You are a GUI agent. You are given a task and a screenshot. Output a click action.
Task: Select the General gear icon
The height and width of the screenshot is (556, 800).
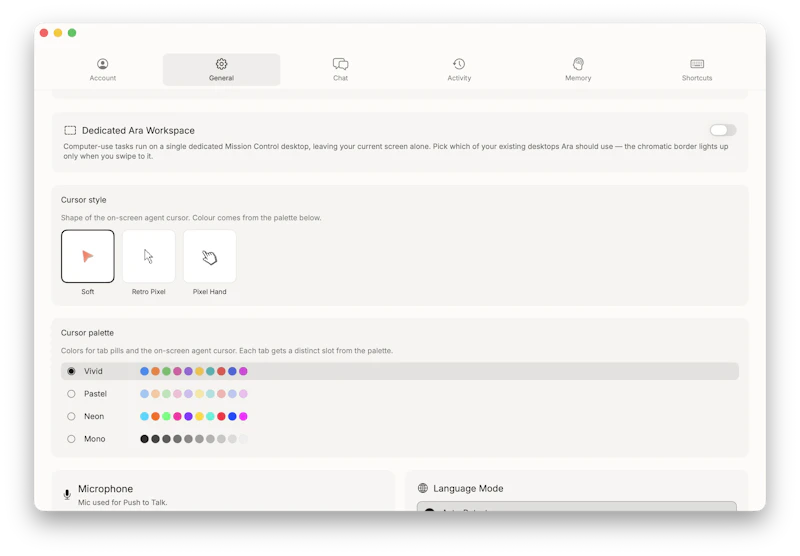tap(221, 64)
